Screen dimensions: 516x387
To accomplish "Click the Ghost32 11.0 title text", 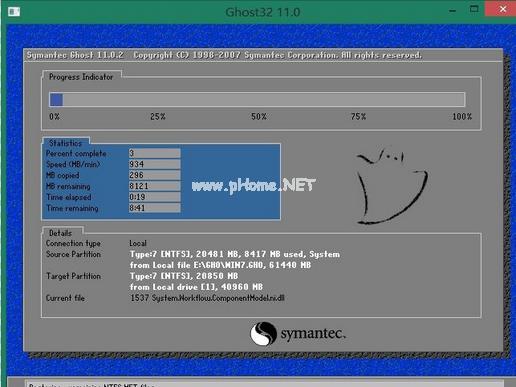I will point(263,12).
